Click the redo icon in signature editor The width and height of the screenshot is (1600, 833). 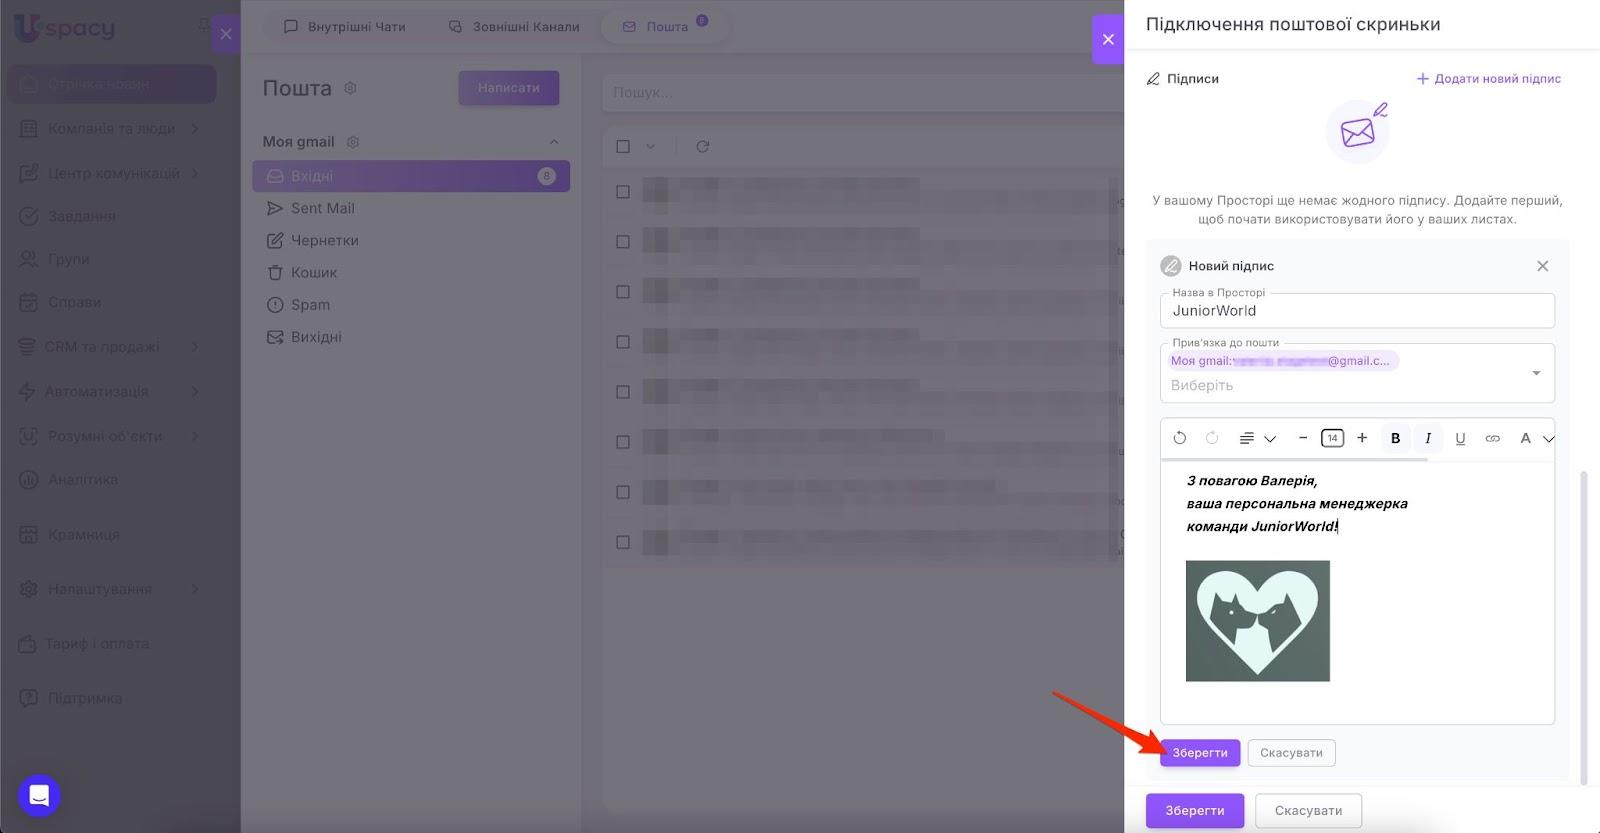click(1212, 438)
